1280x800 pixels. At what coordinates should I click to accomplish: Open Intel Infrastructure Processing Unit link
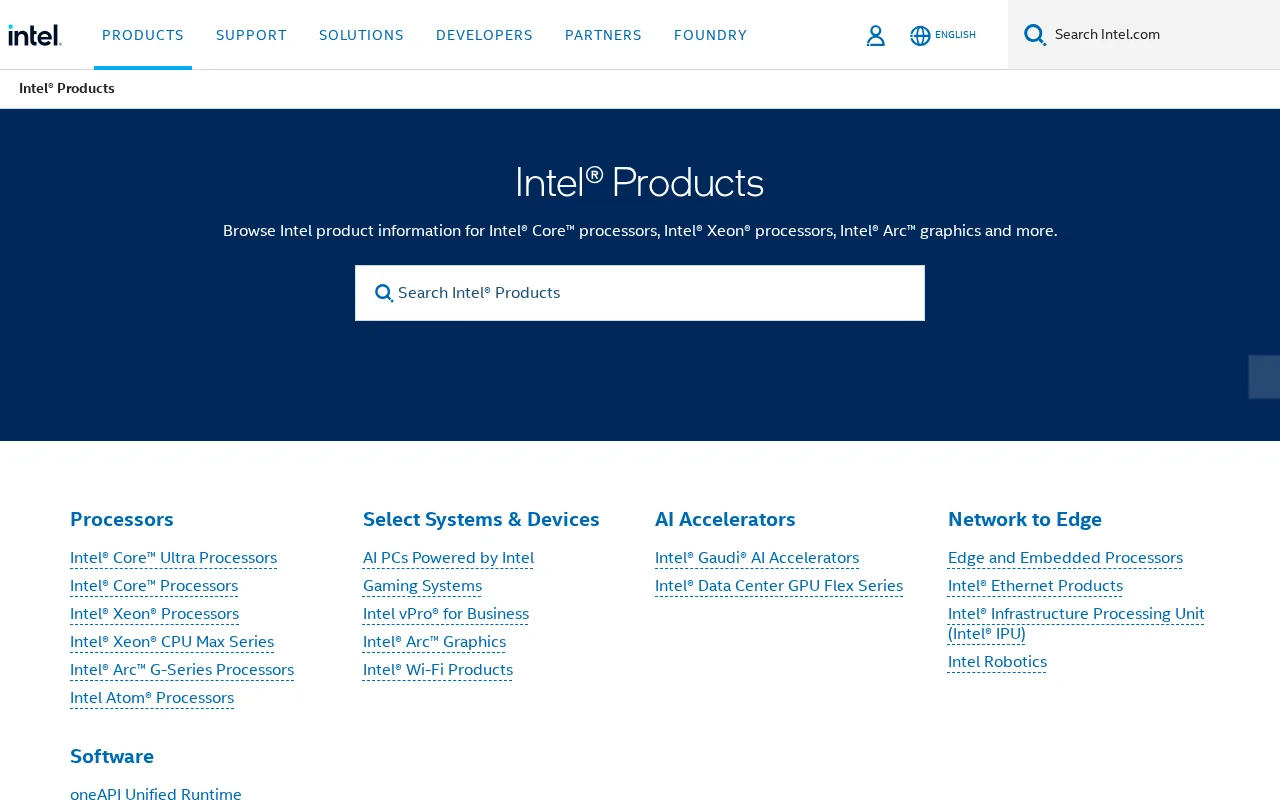point(1076,623)
